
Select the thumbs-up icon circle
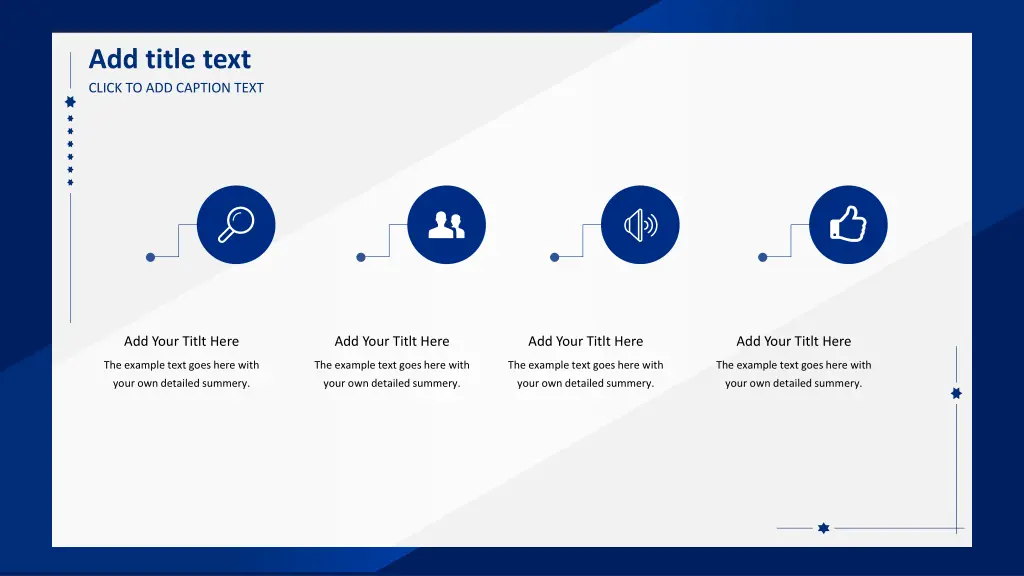pos(848,225)
